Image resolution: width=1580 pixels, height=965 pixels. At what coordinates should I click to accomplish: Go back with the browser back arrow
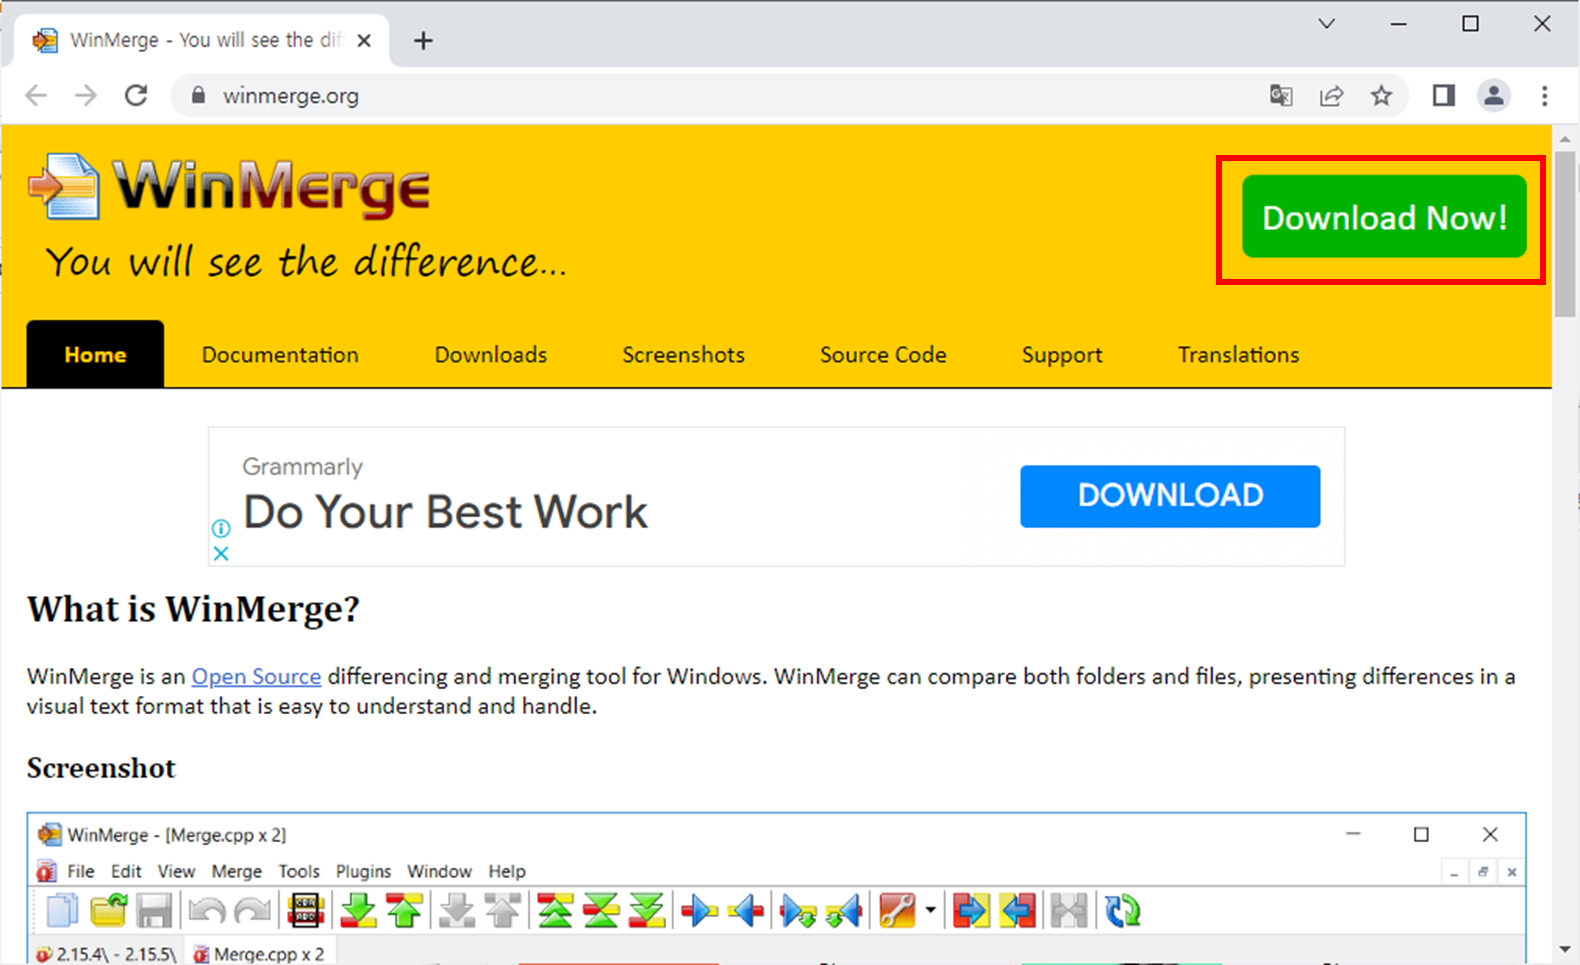pos(36,95)
